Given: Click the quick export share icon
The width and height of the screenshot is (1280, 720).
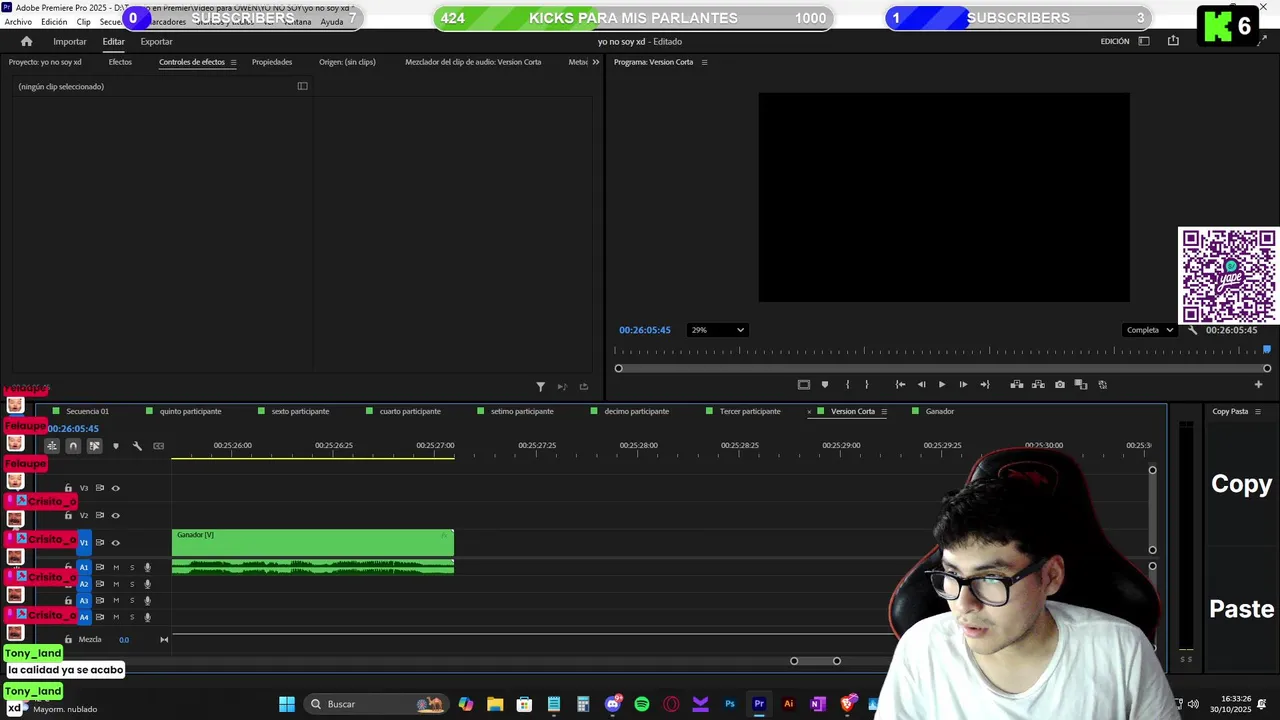Looking at the screenshot, I should [x=1173, y=41].
